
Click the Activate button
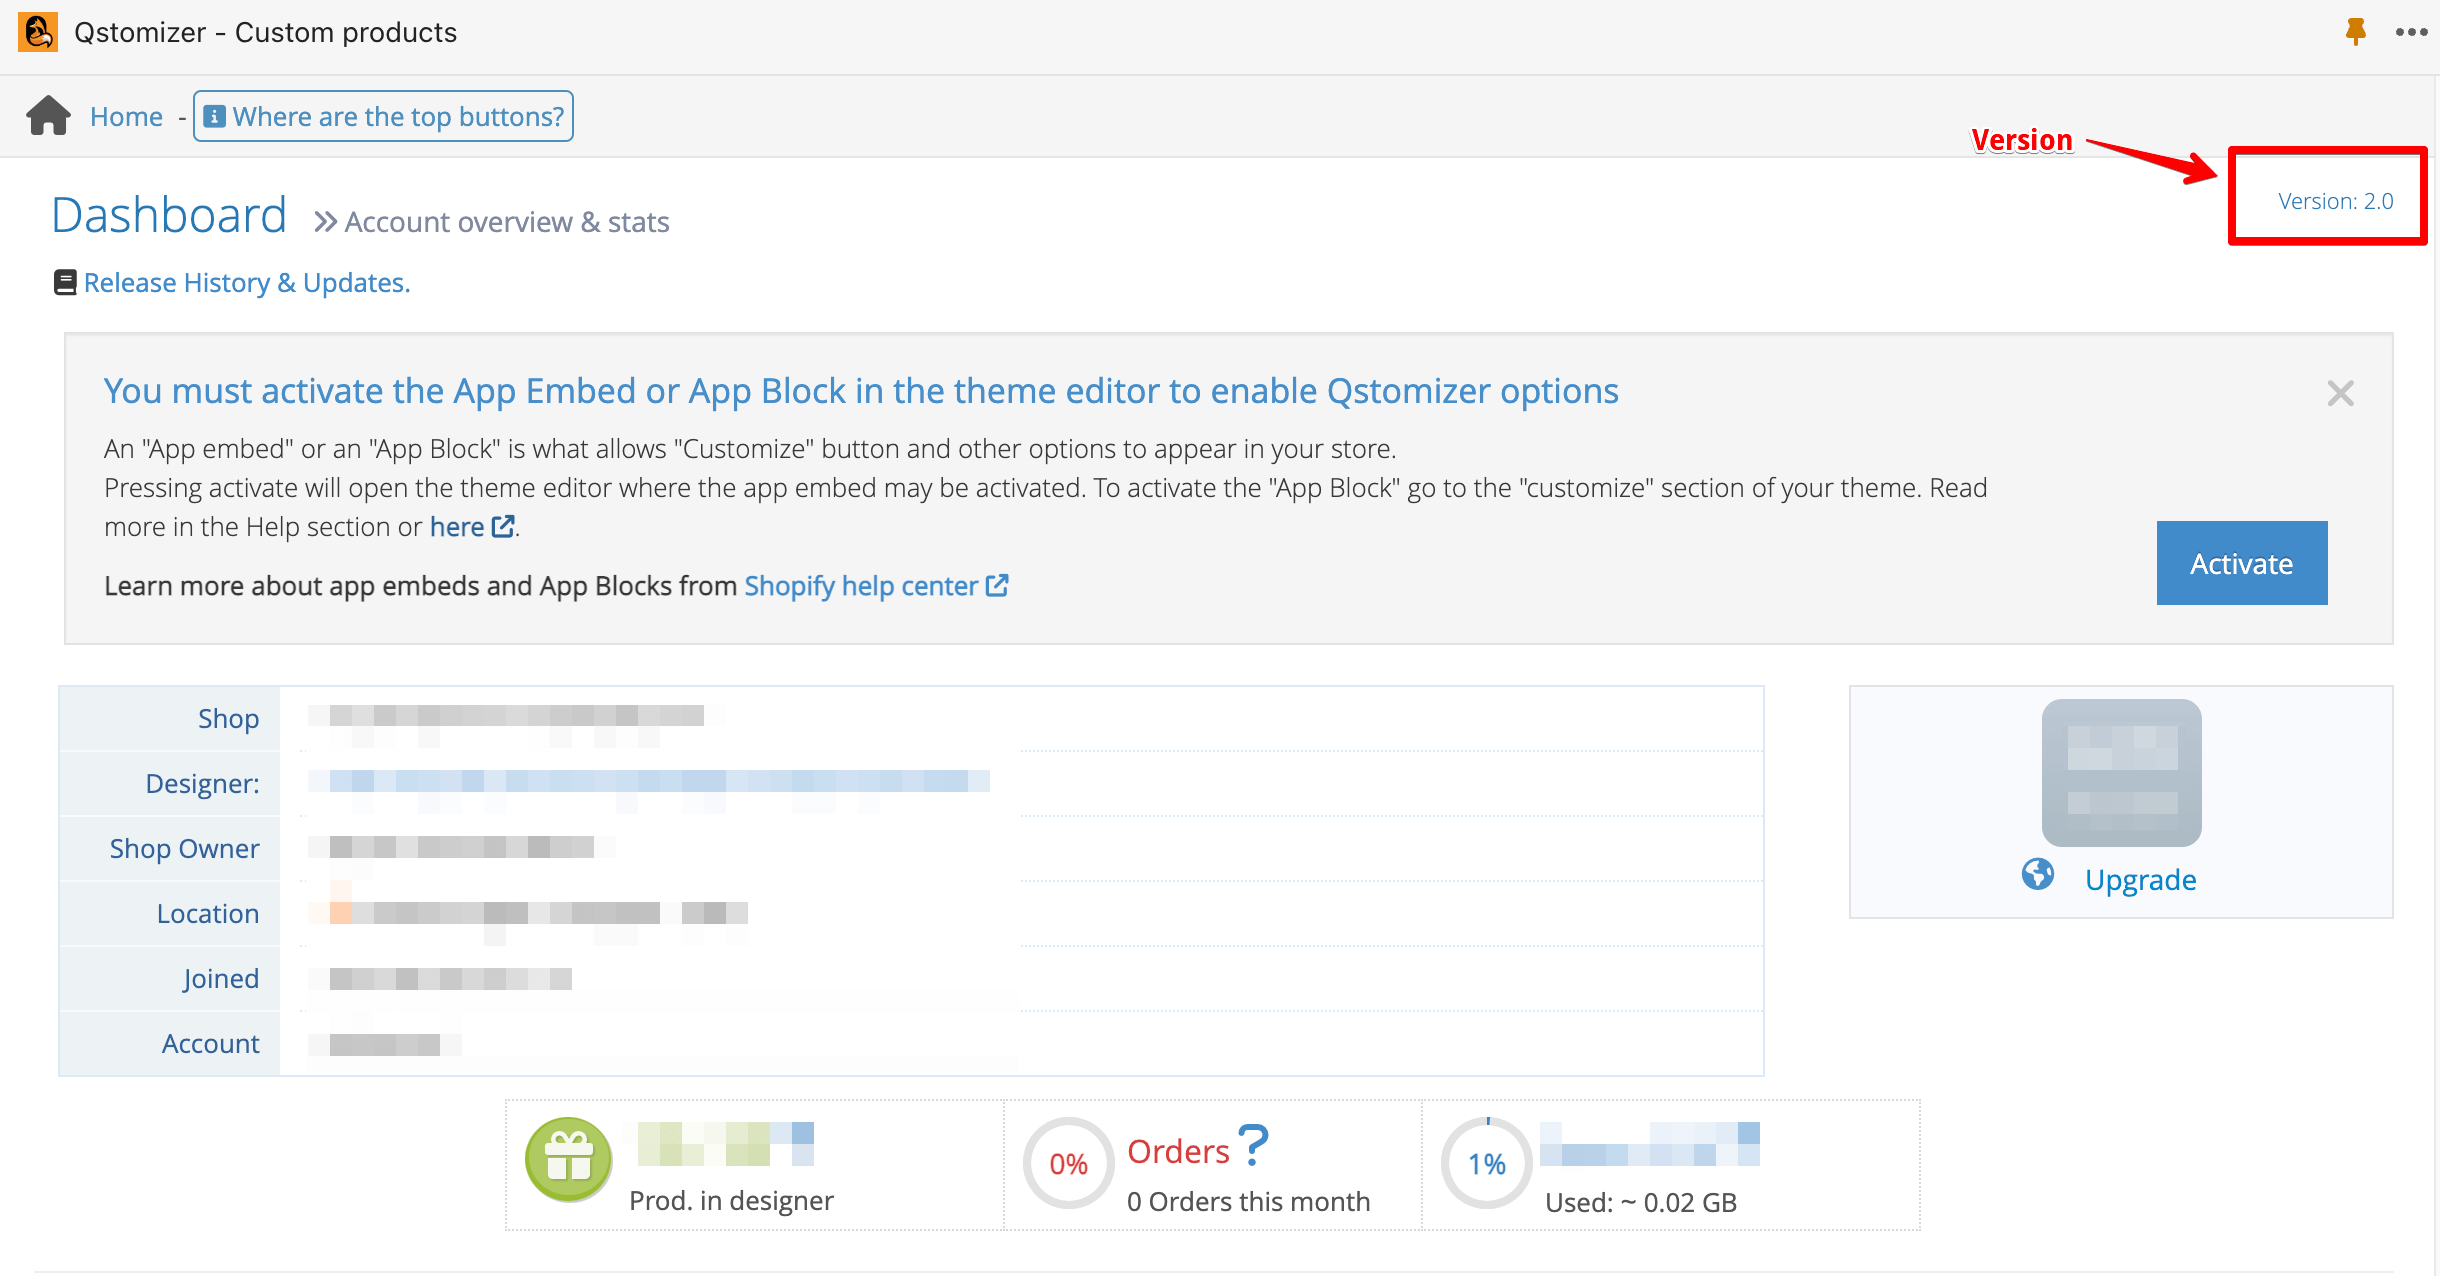[2242, 563]
